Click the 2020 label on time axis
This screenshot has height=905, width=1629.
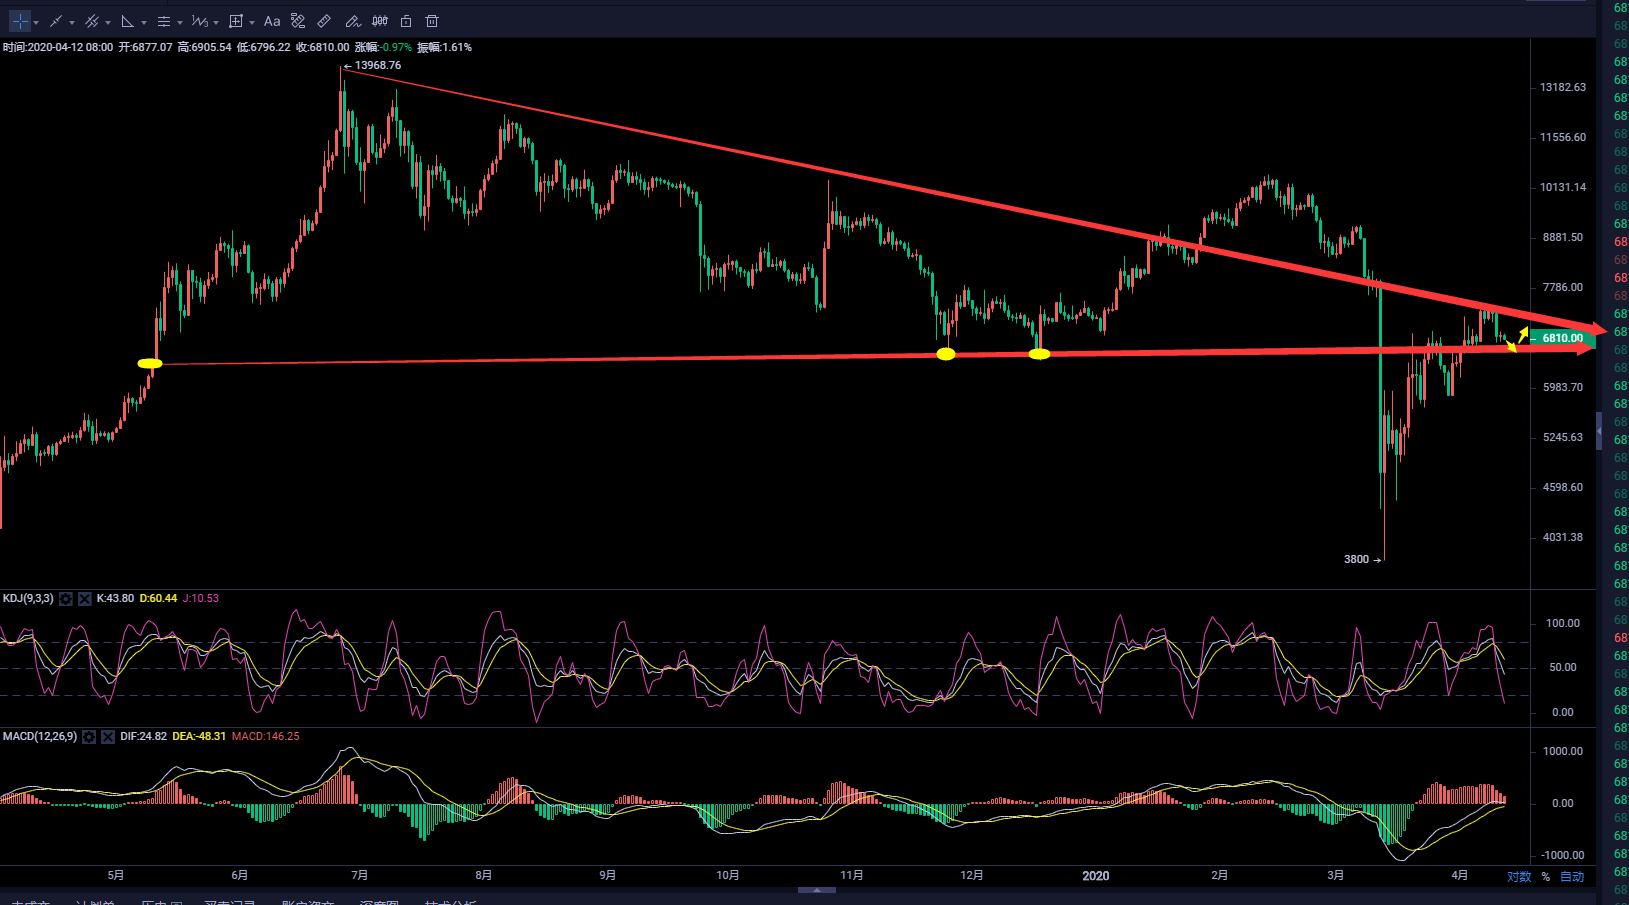click(1096, 876)
